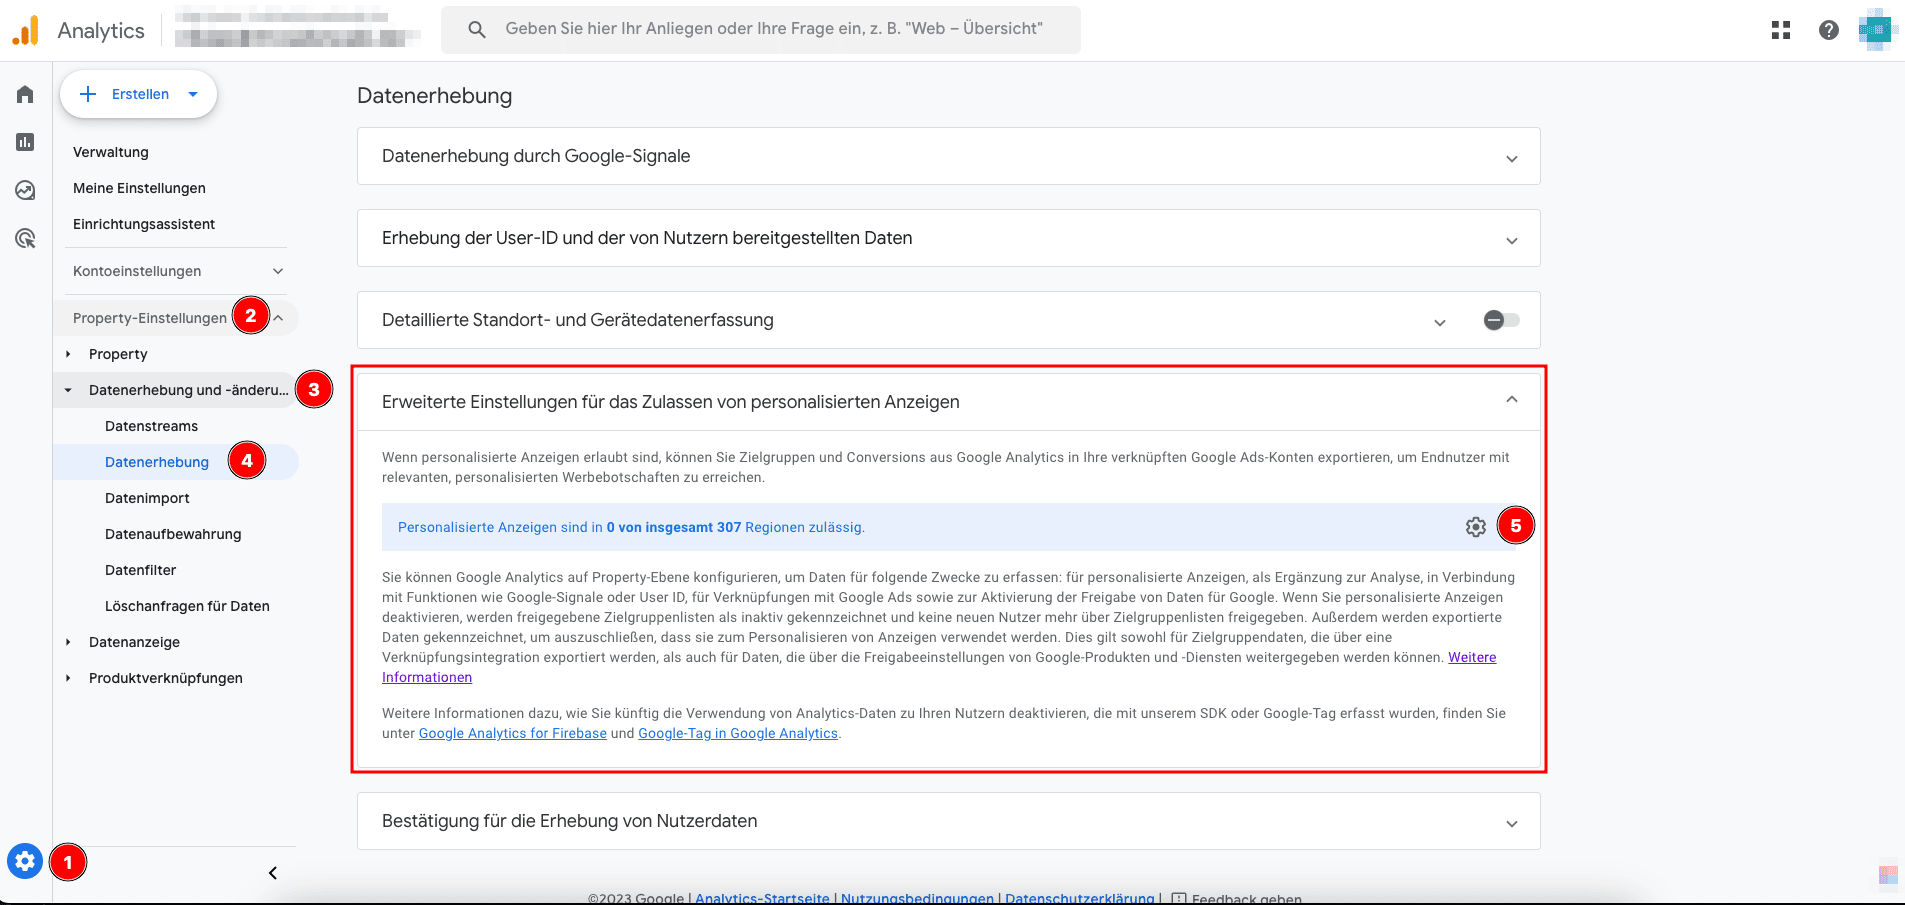This screenshot has height=905, width=1905.
Task: Open the Erstellen dropdown button
Action: click(139, 94)
